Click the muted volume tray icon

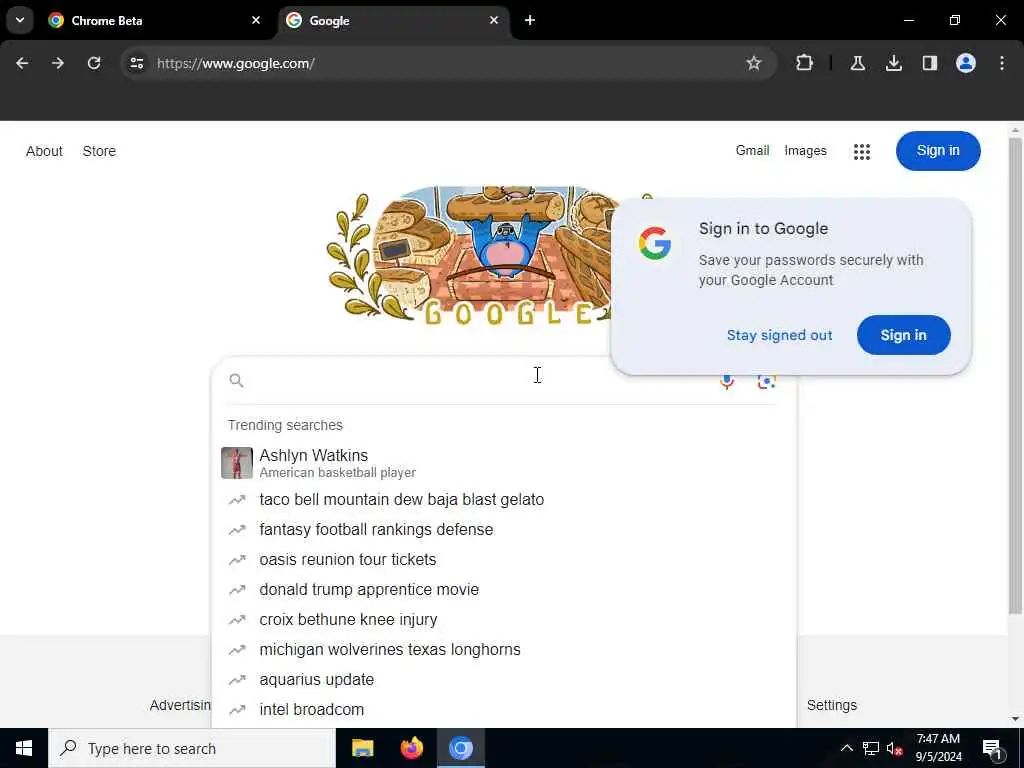[x=894, y=748]
